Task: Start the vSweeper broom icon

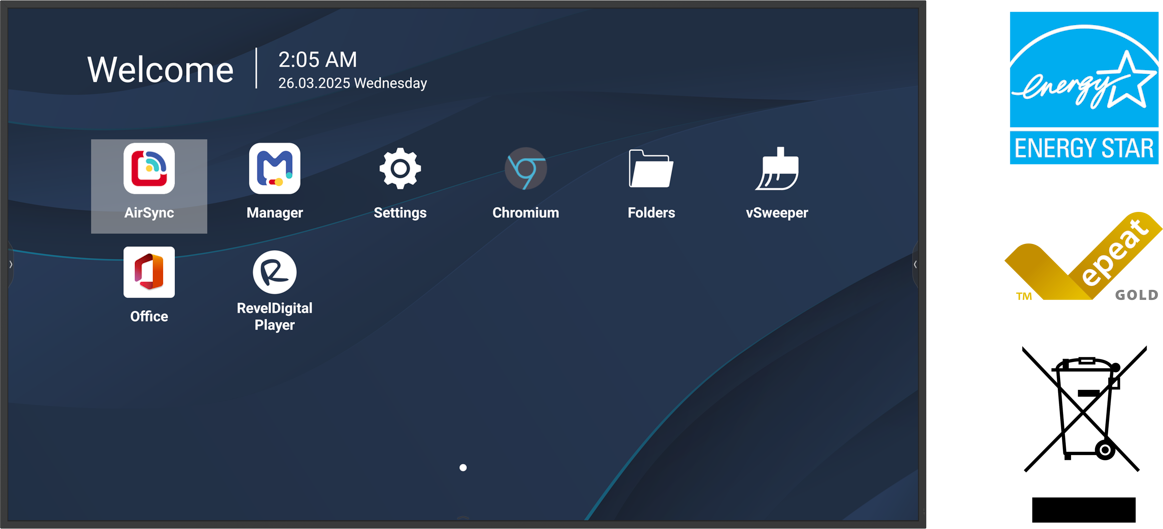Action: click(777, 169)
